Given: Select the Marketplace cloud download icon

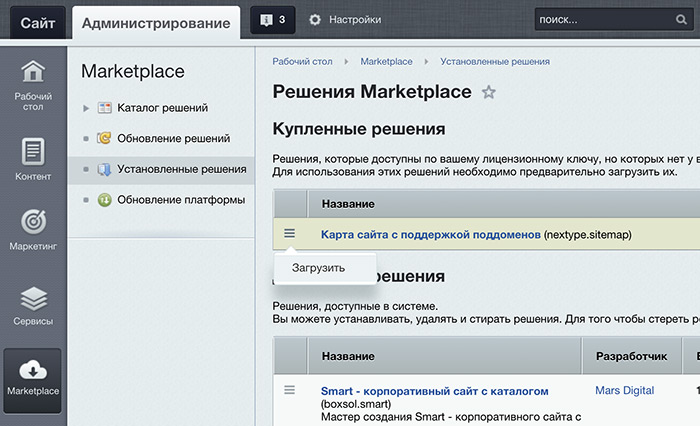Looking at the screenshot, I should pos(33,370).
